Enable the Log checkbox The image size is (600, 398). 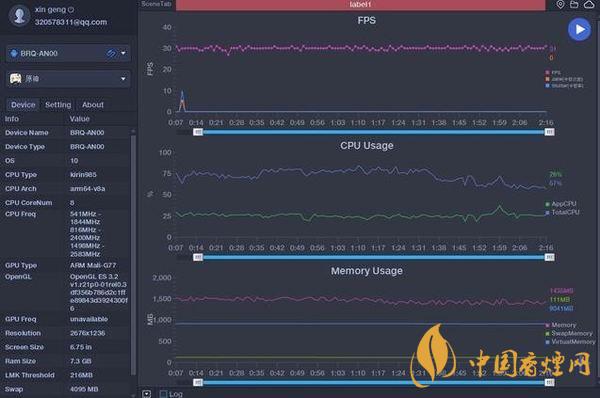pos(163,394)
